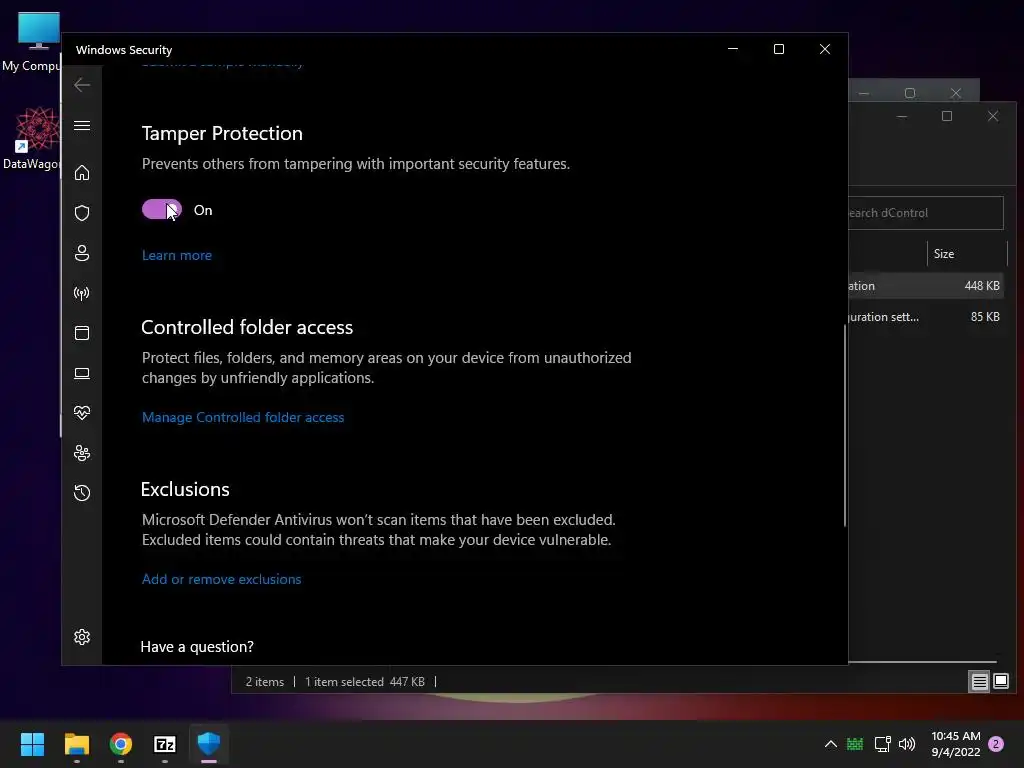Click Manage Controlled folder access link
1024x768 pixels.
click(x=243, y=417)
